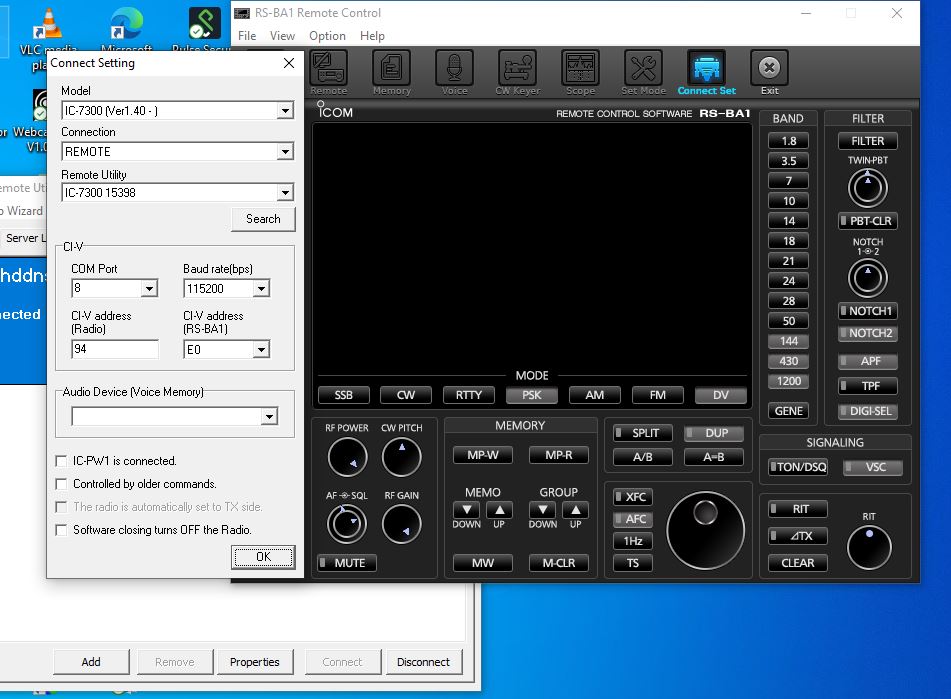
Task: Open the CI-V address (RS-BA1) dropdown
Action: 261,349
